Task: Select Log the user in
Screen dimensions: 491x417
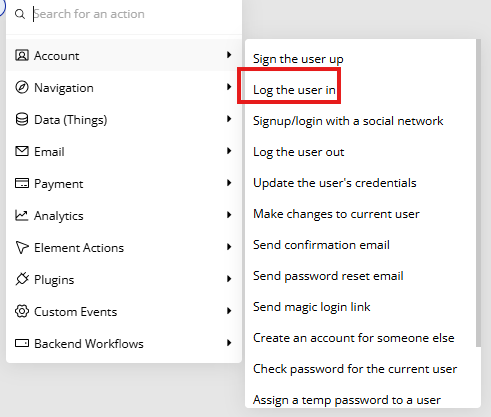Action: tap(294, 90)
